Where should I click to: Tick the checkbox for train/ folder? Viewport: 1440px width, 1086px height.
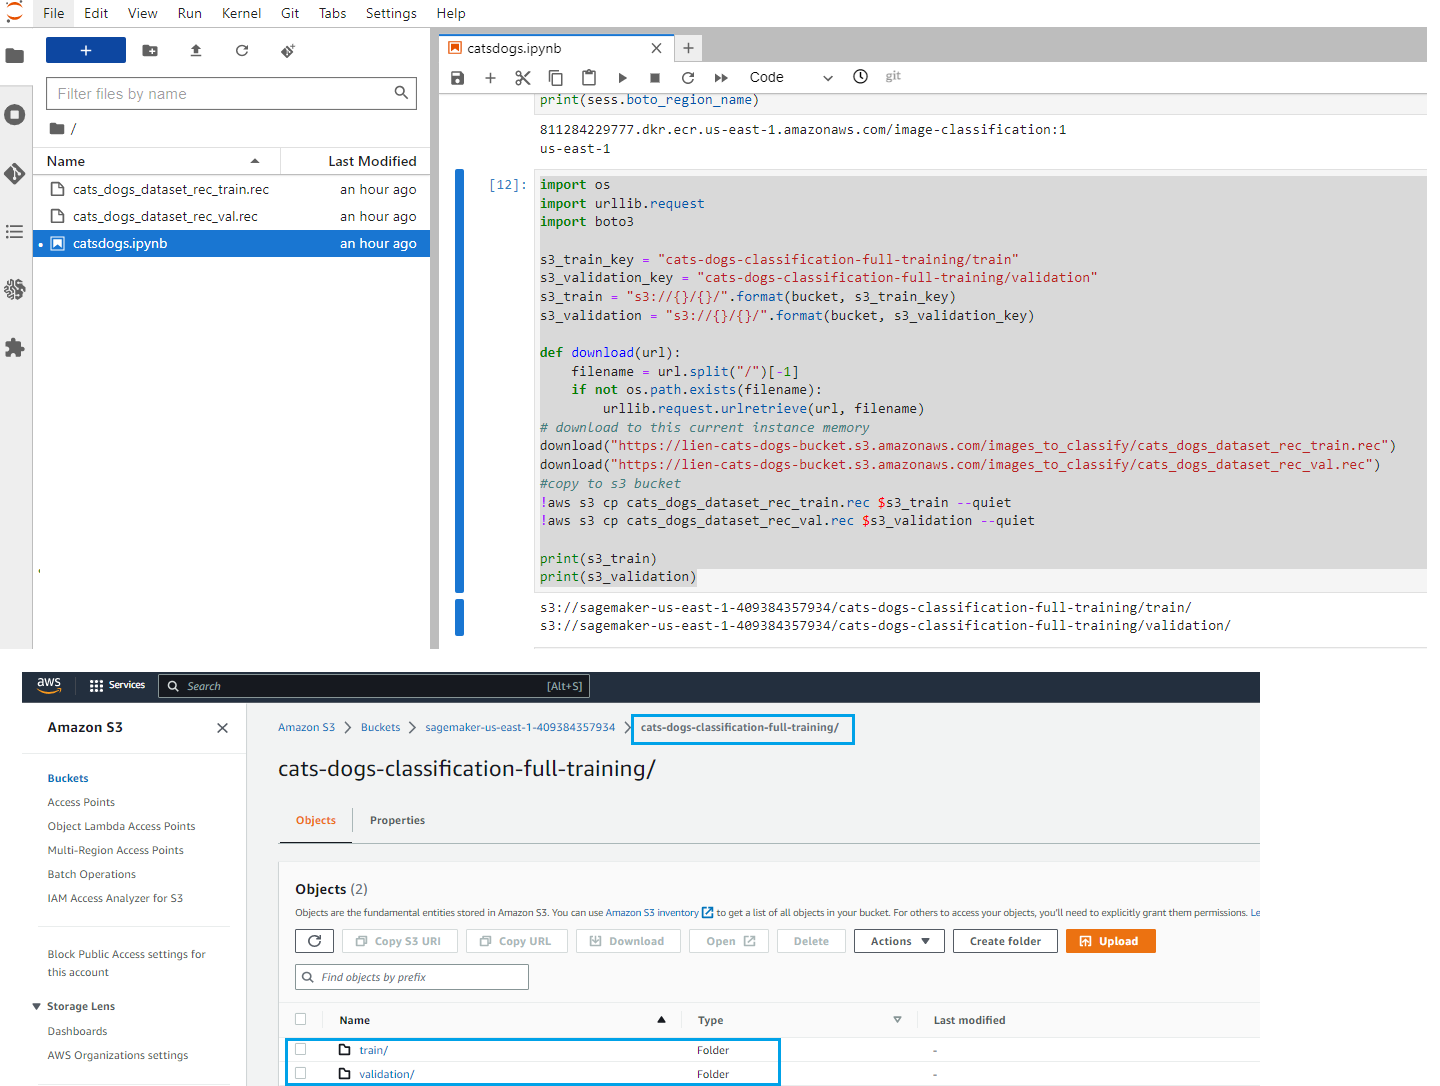click(x=300, y=1049)
